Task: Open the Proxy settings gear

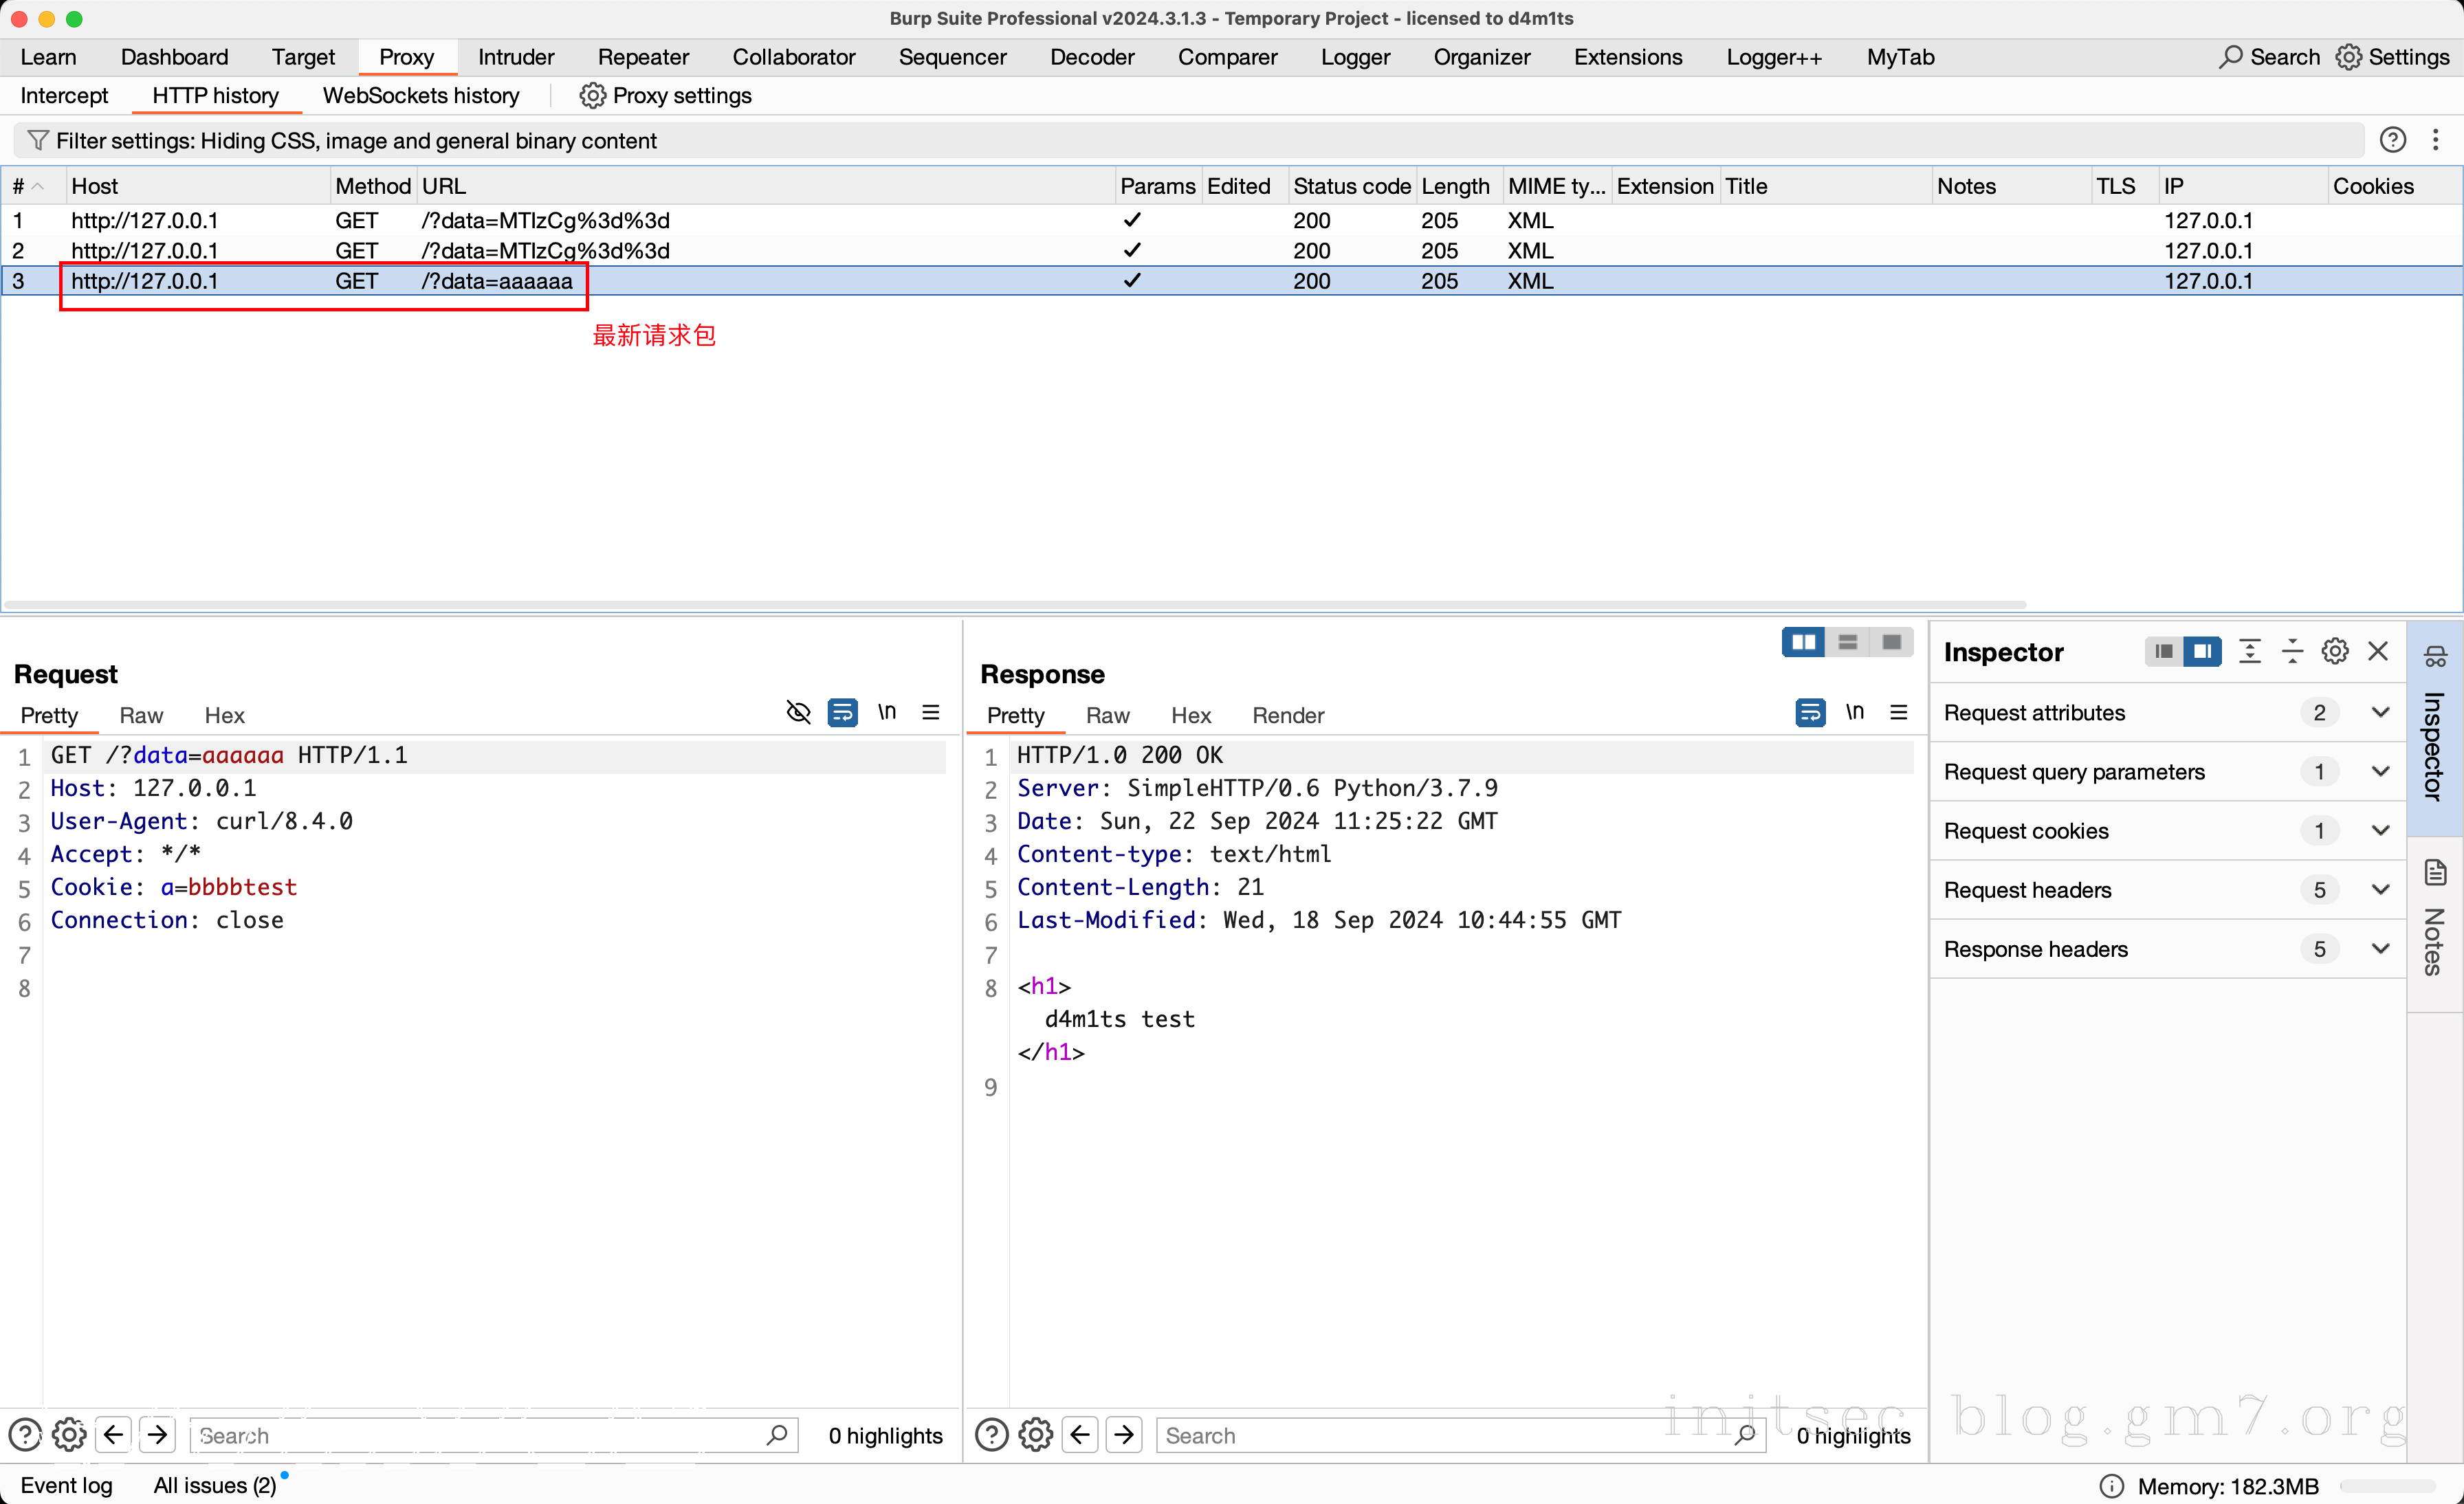Action: click(x=592, y=96)
